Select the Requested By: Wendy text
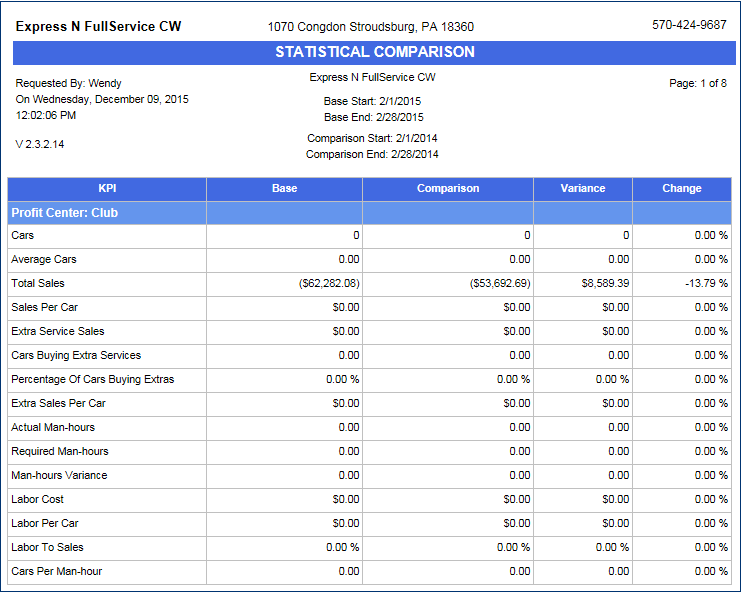 (68, 83)
